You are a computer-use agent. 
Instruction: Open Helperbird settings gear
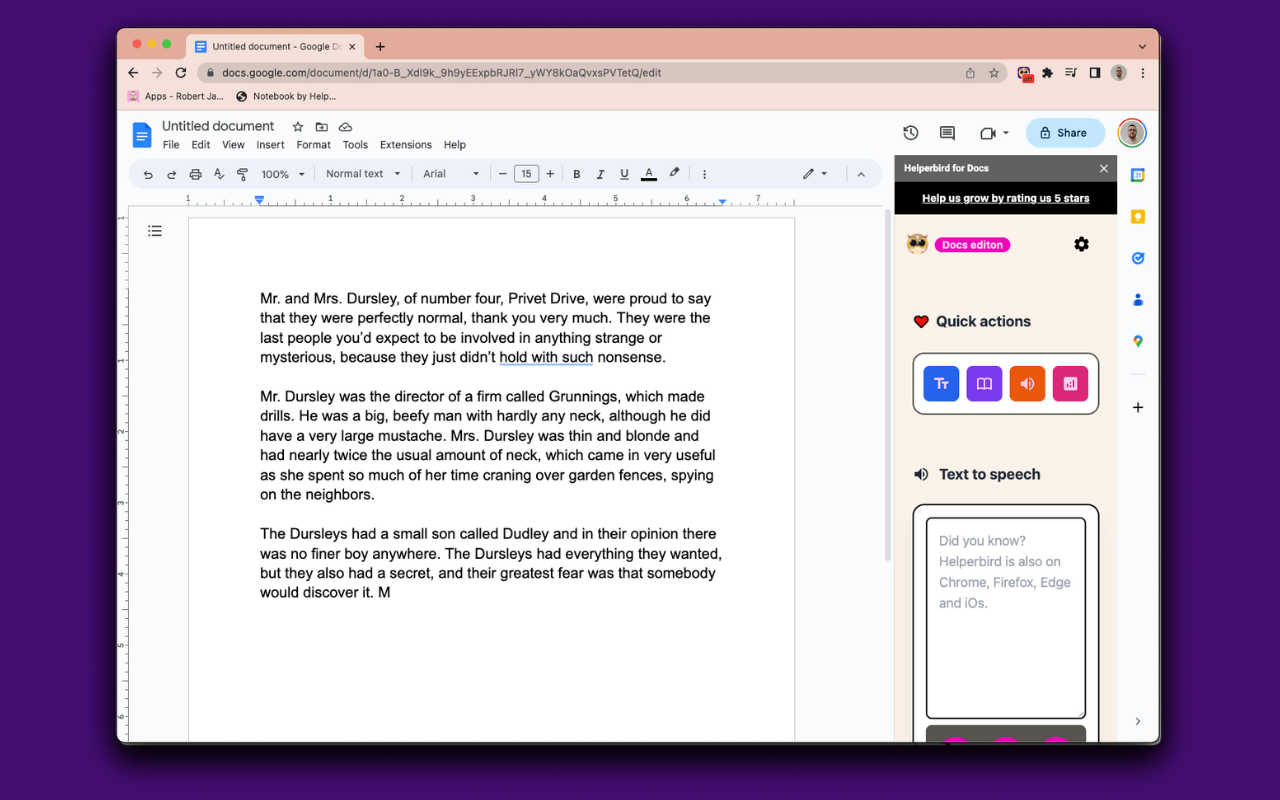point(1081,244)
